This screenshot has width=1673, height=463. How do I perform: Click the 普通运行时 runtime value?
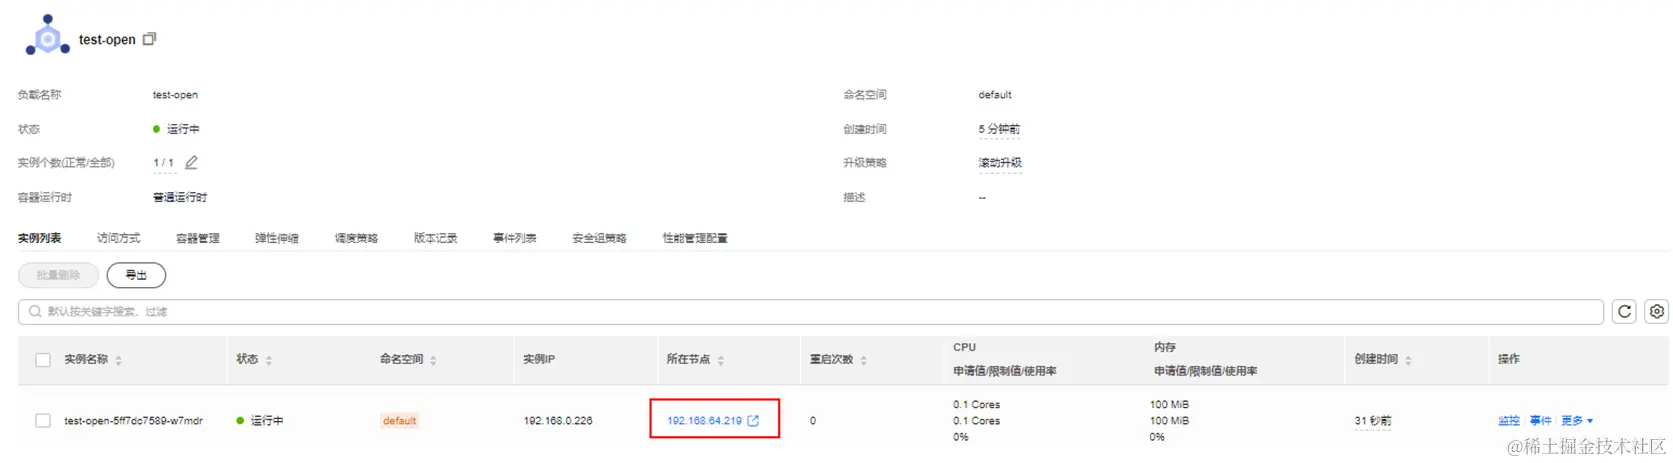click(180, 197)
